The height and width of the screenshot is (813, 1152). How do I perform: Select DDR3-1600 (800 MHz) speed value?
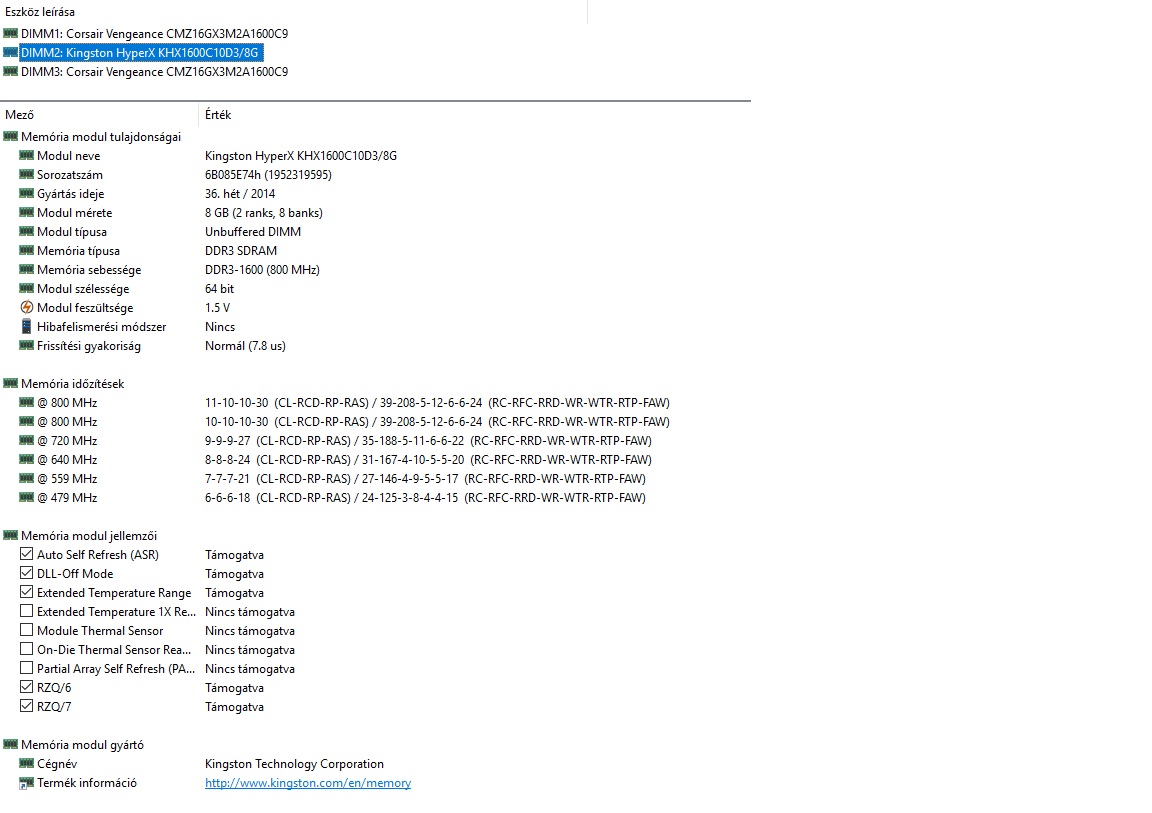(x=262, y=270)
